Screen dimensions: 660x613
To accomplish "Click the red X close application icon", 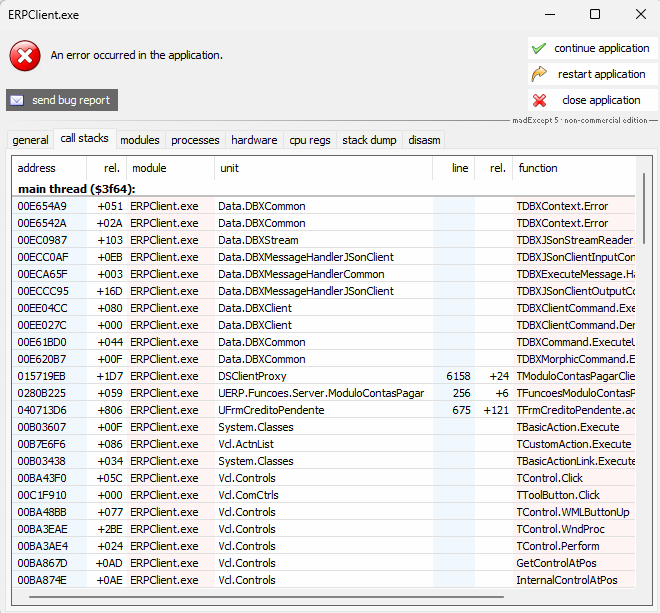I will [539, 100].
